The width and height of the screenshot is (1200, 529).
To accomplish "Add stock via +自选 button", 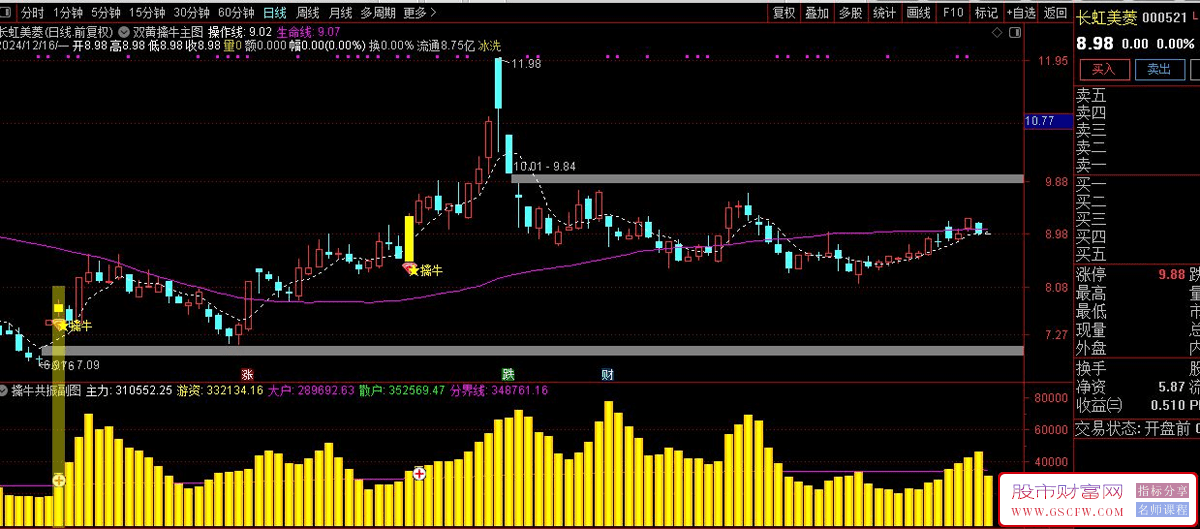I will click(1020, 13).
